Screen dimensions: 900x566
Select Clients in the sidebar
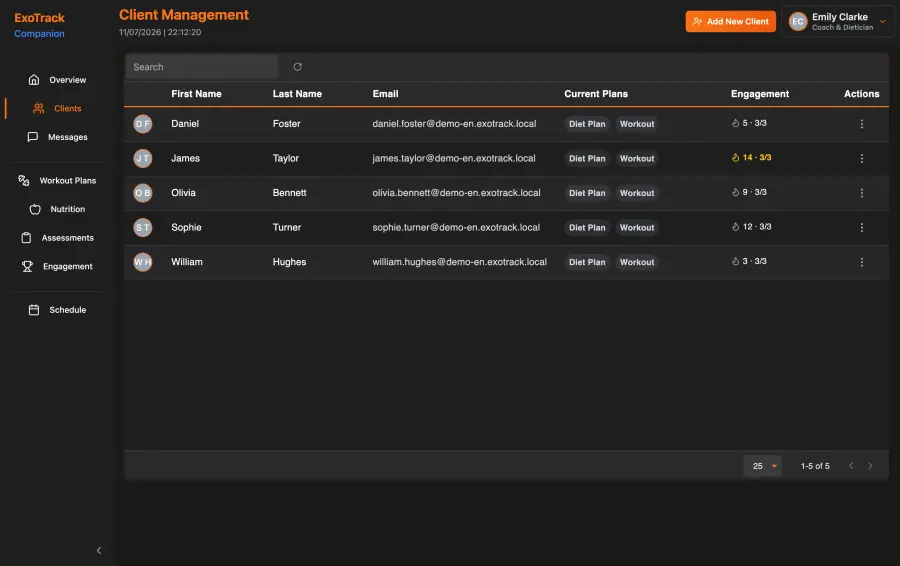tap(57, 108)
